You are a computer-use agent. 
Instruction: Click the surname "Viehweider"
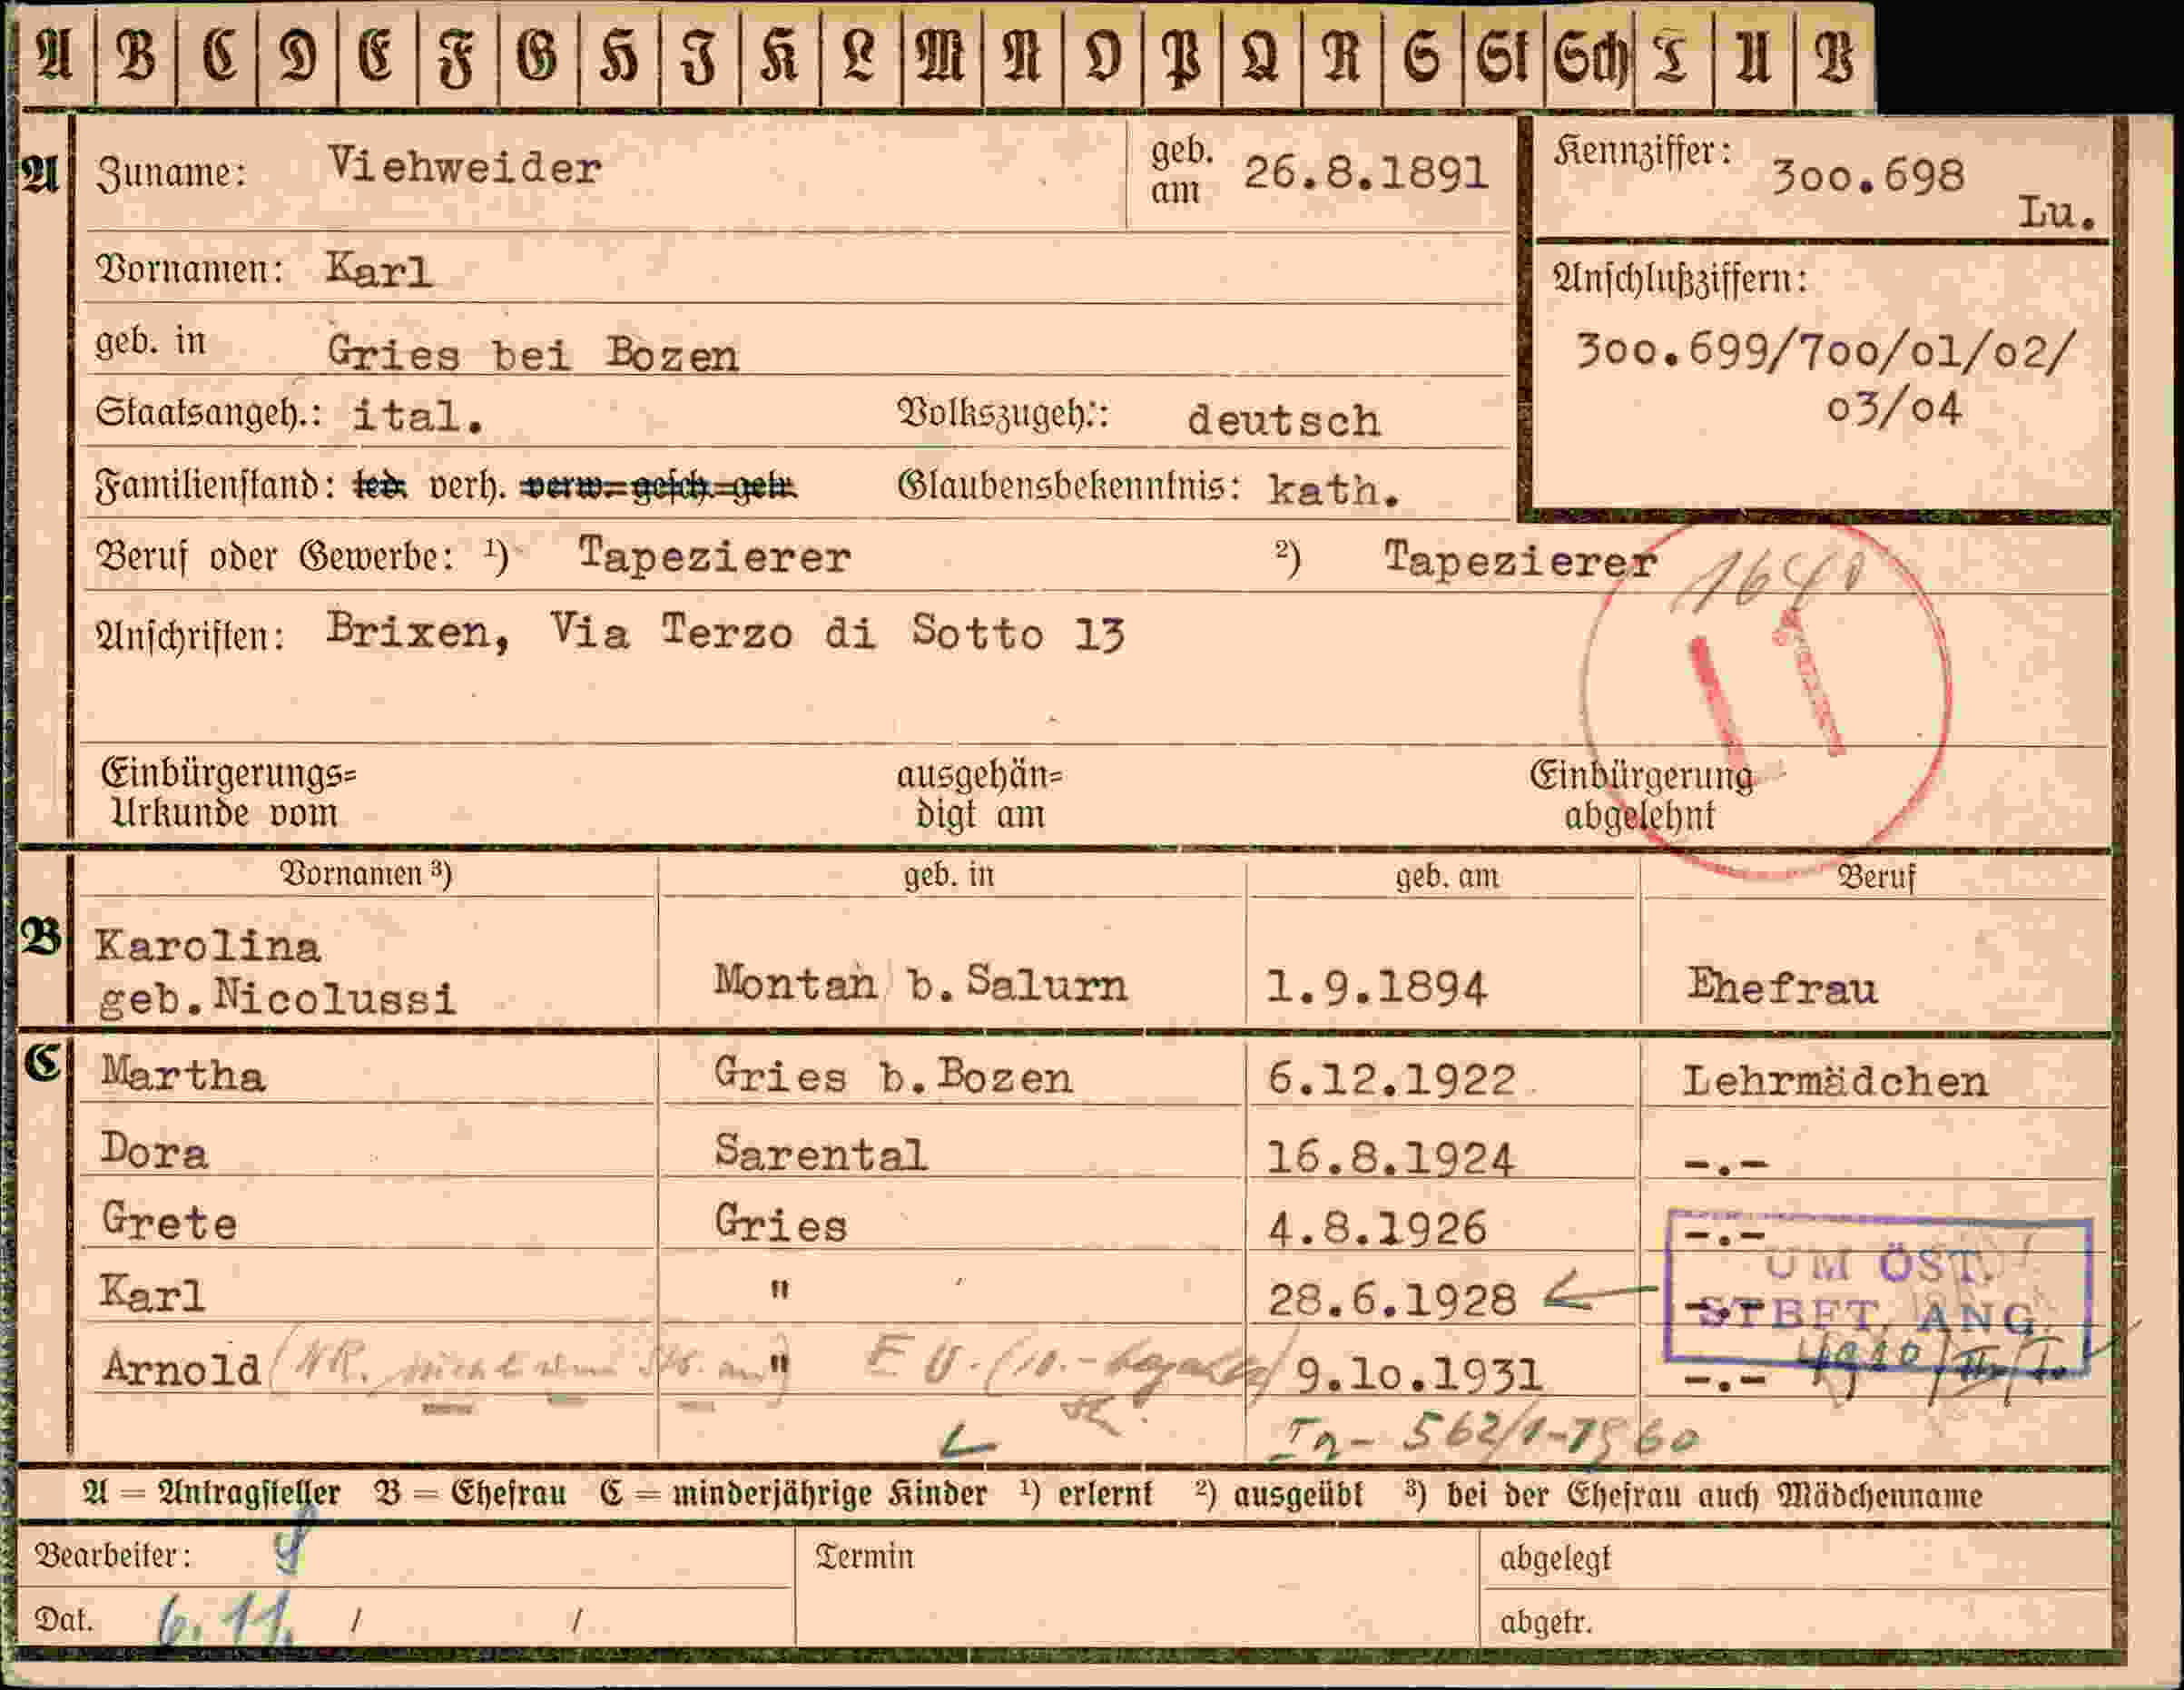tap(465, 166)
